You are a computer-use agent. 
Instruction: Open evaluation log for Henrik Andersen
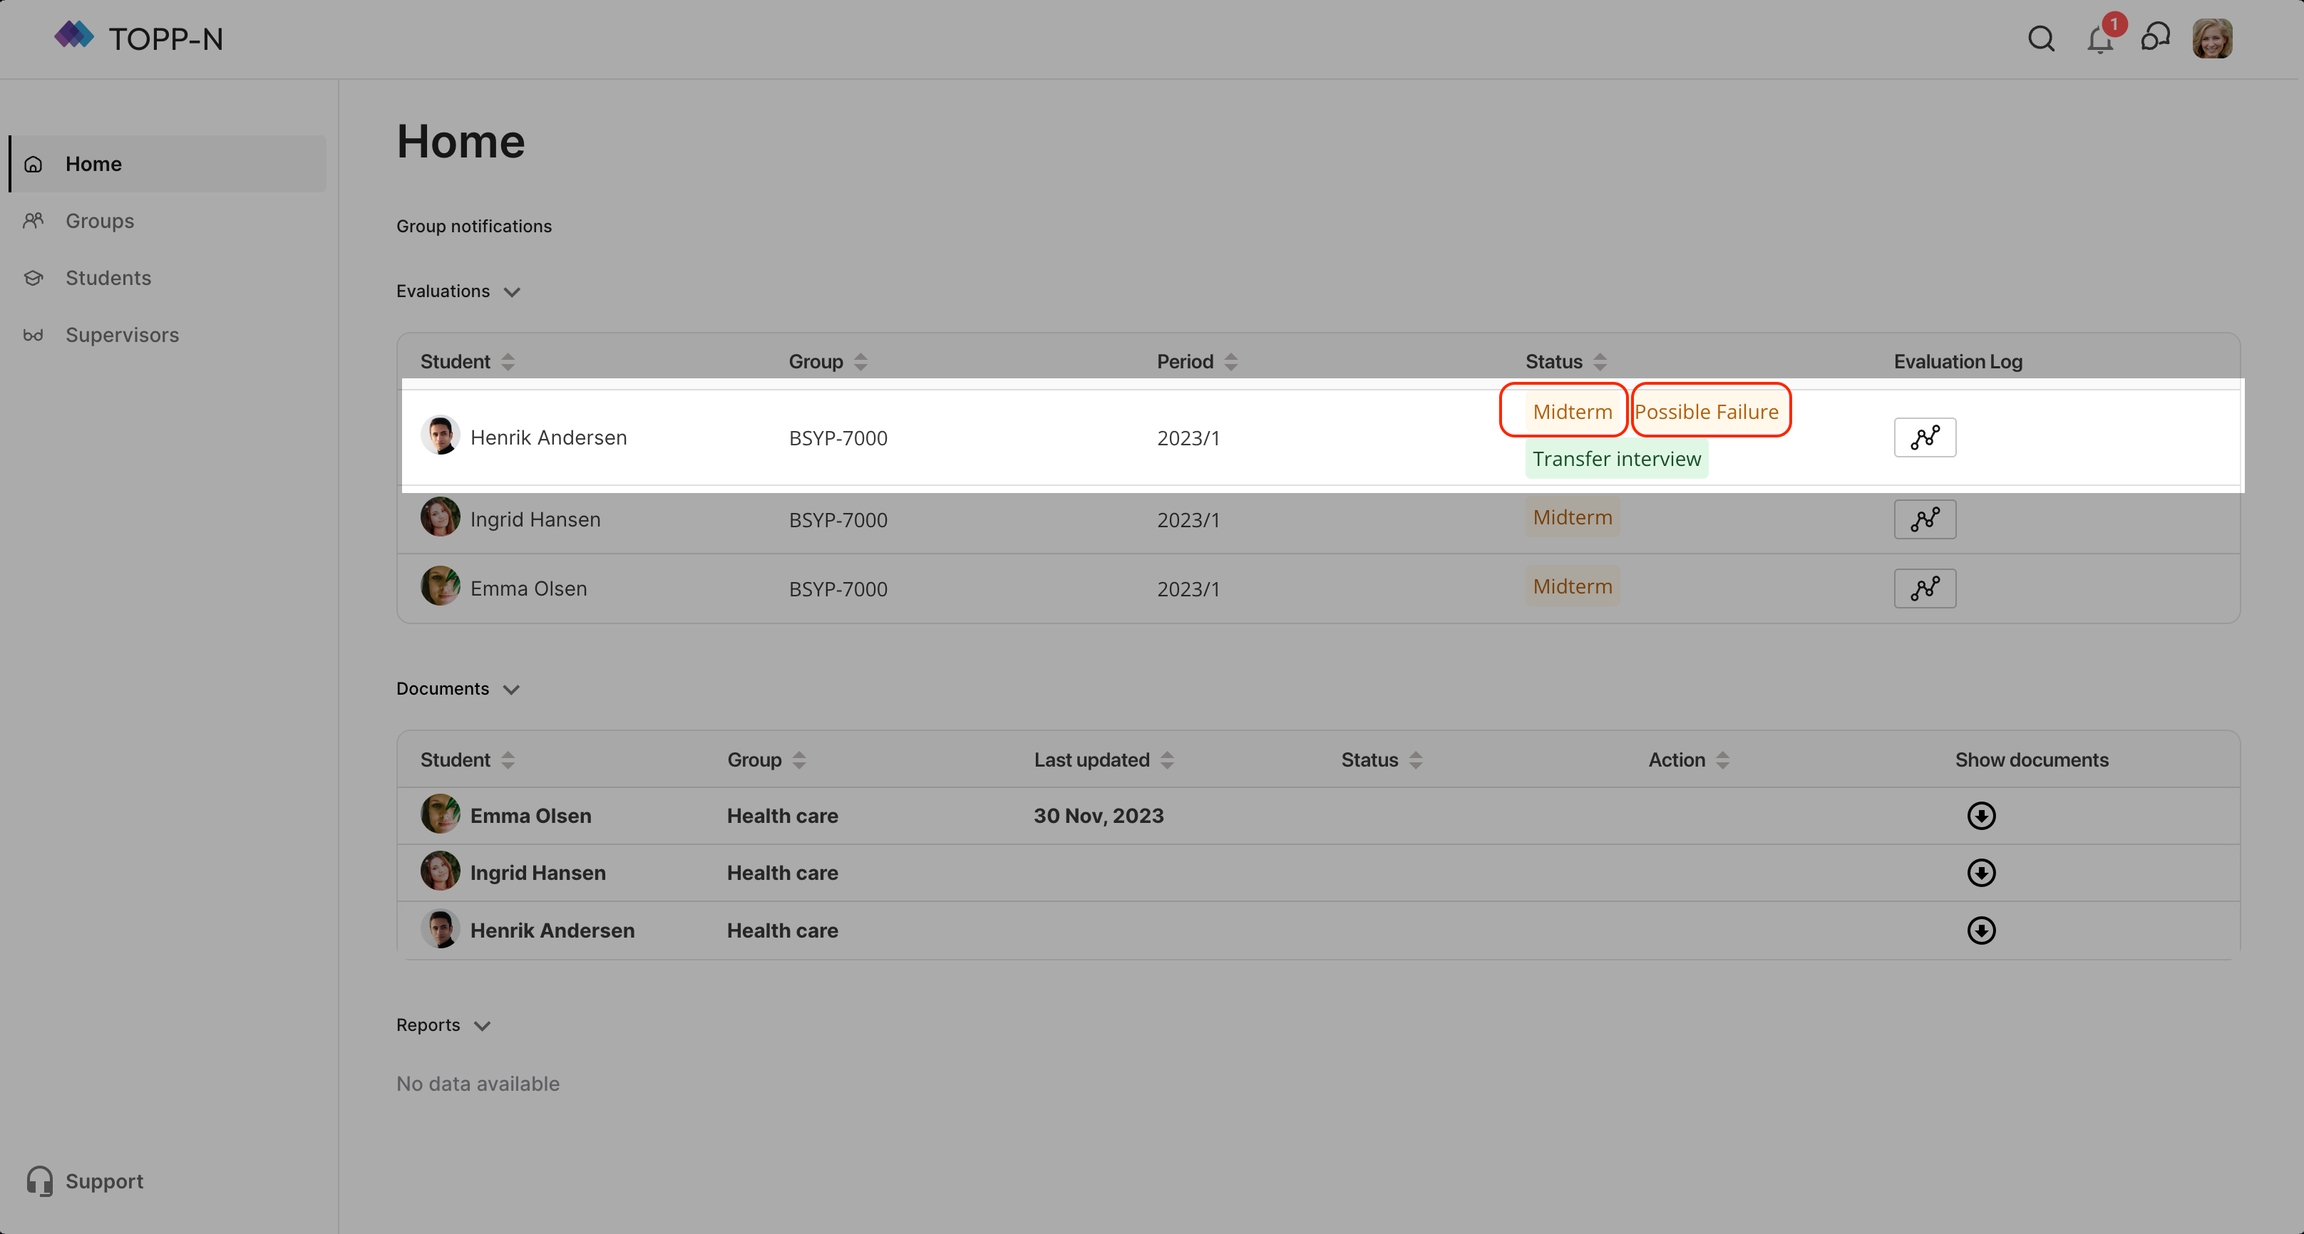pyautogui.click(x=1924, y=438)
